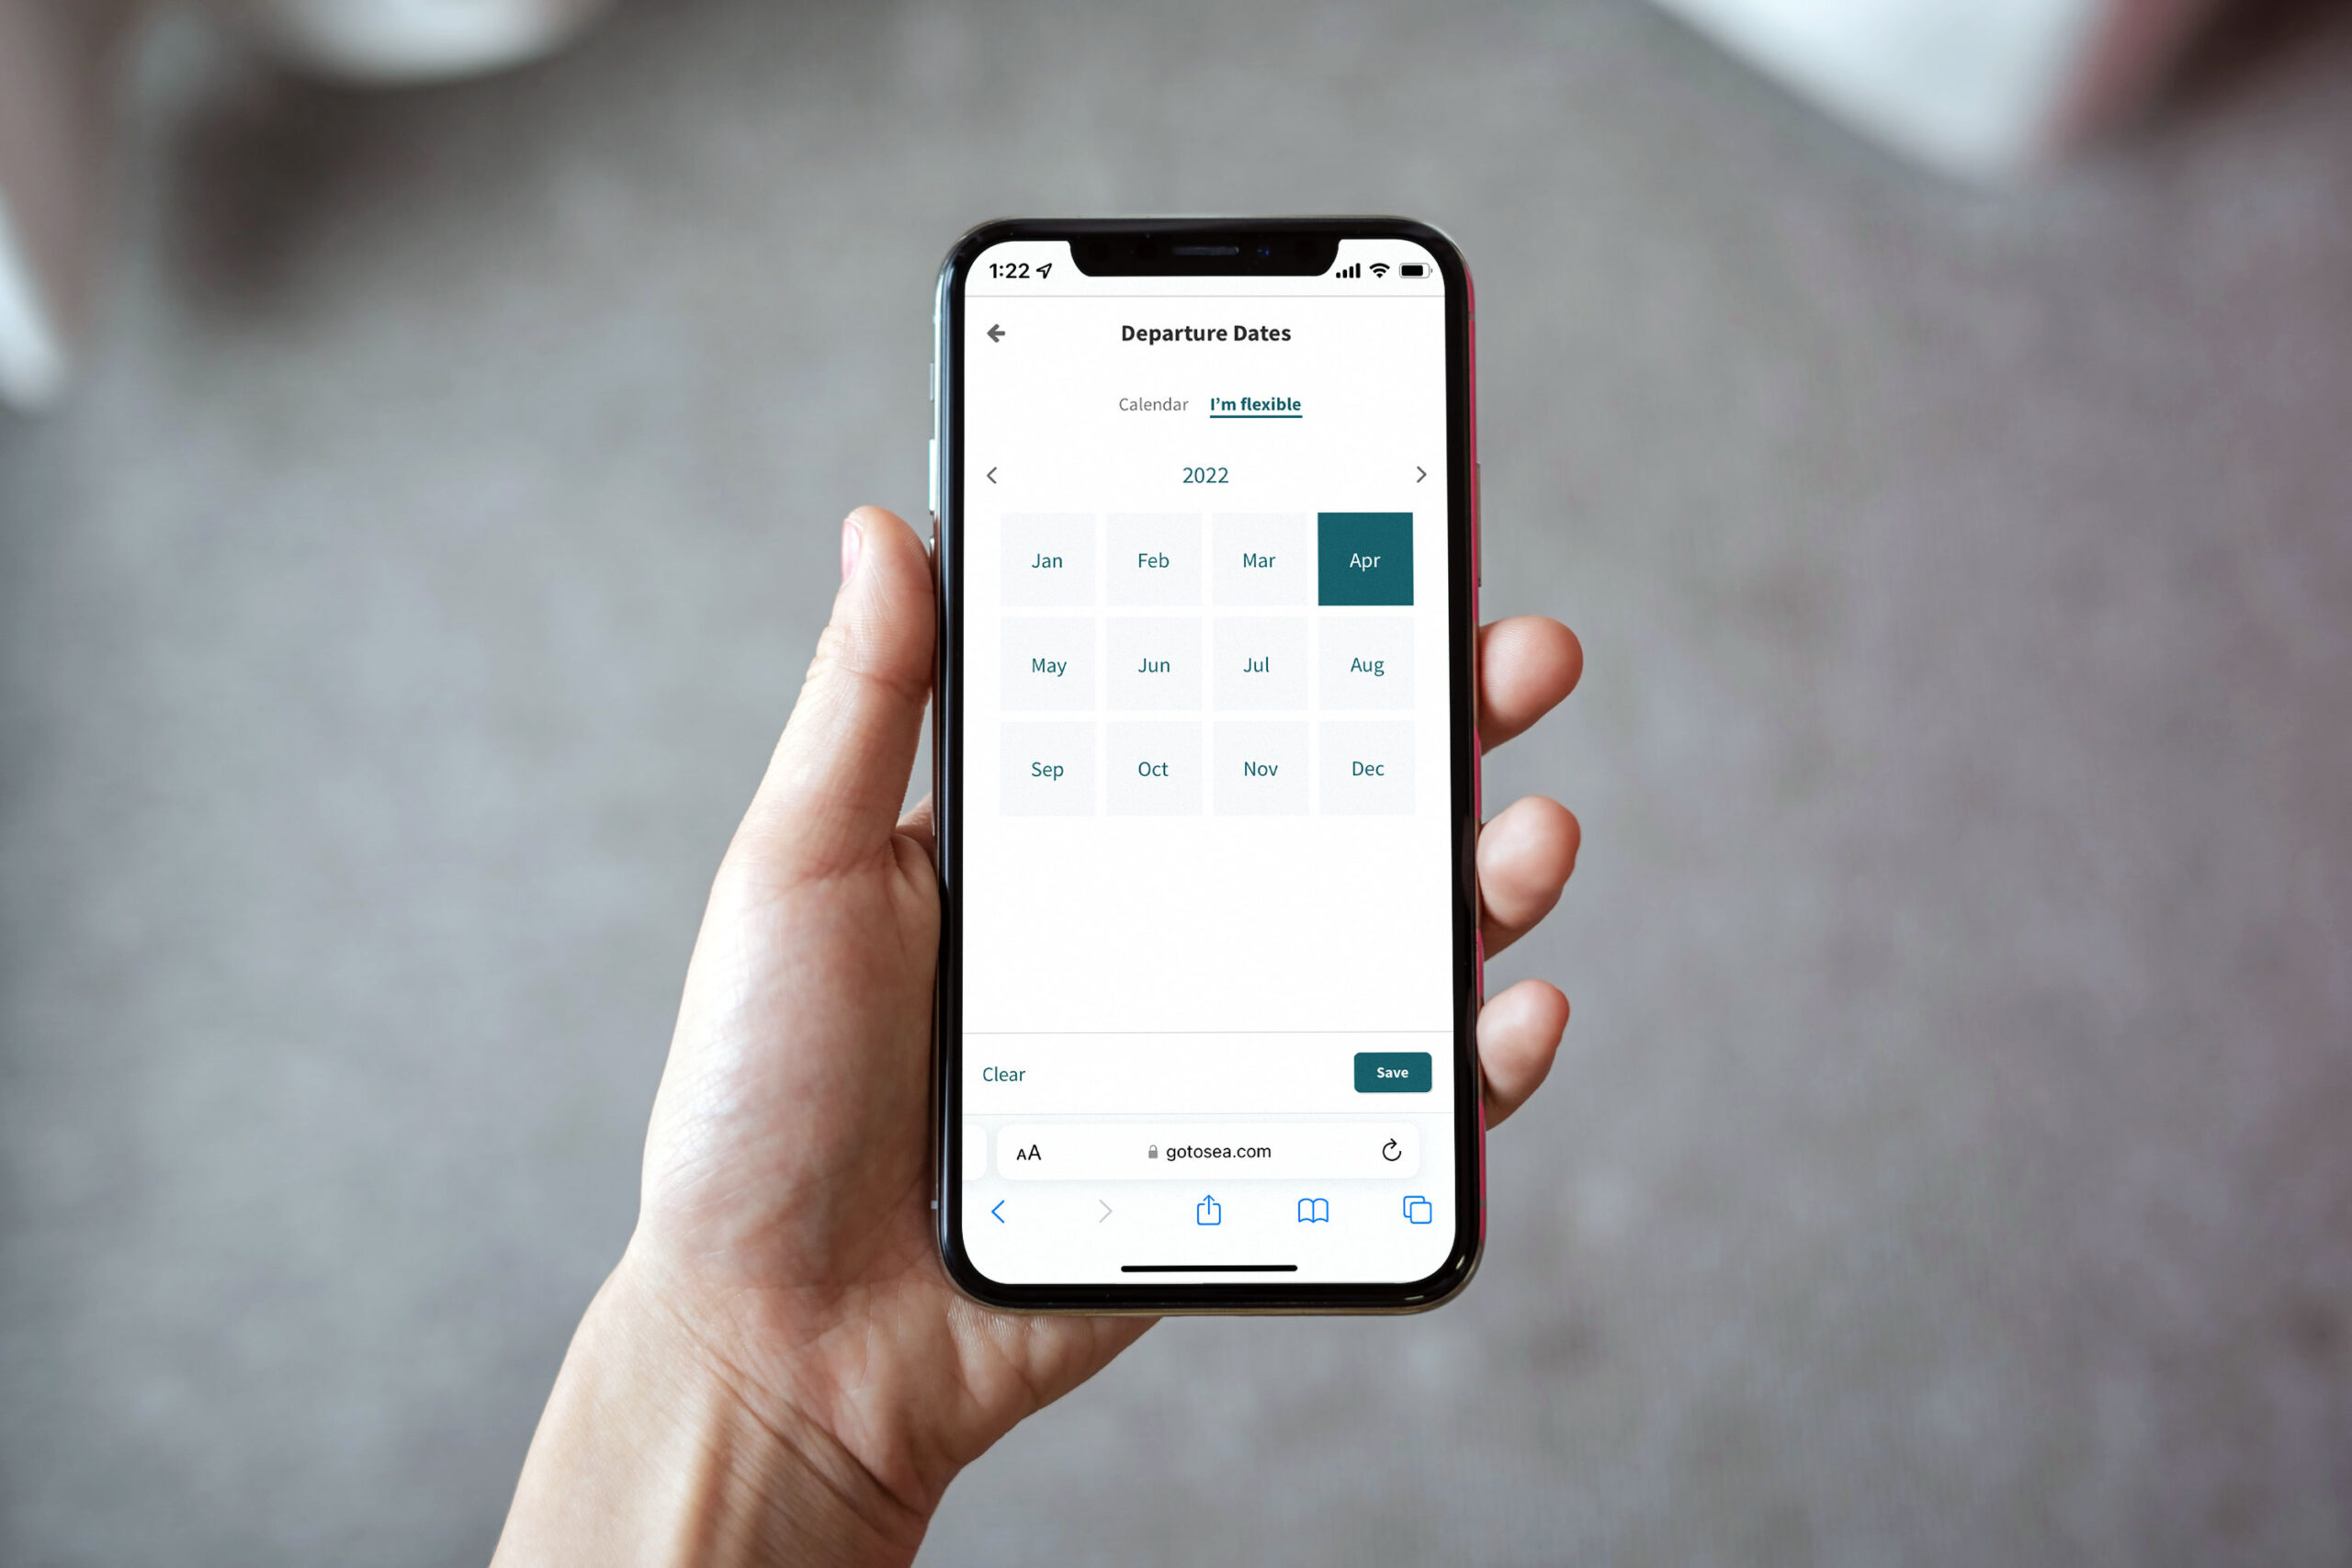Select May as departure month
Image resolution: width=2352 pixels, height=1568 pixels.
coord(1048,665)
